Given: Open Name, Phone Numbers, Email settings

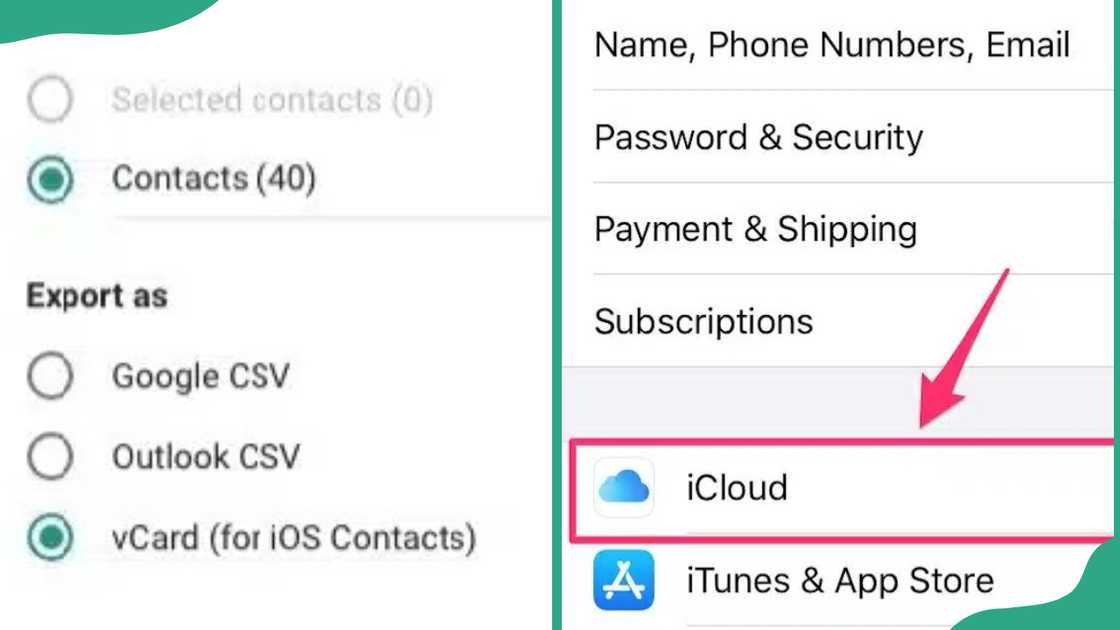Looking at the screenshot, I should 832,44.
